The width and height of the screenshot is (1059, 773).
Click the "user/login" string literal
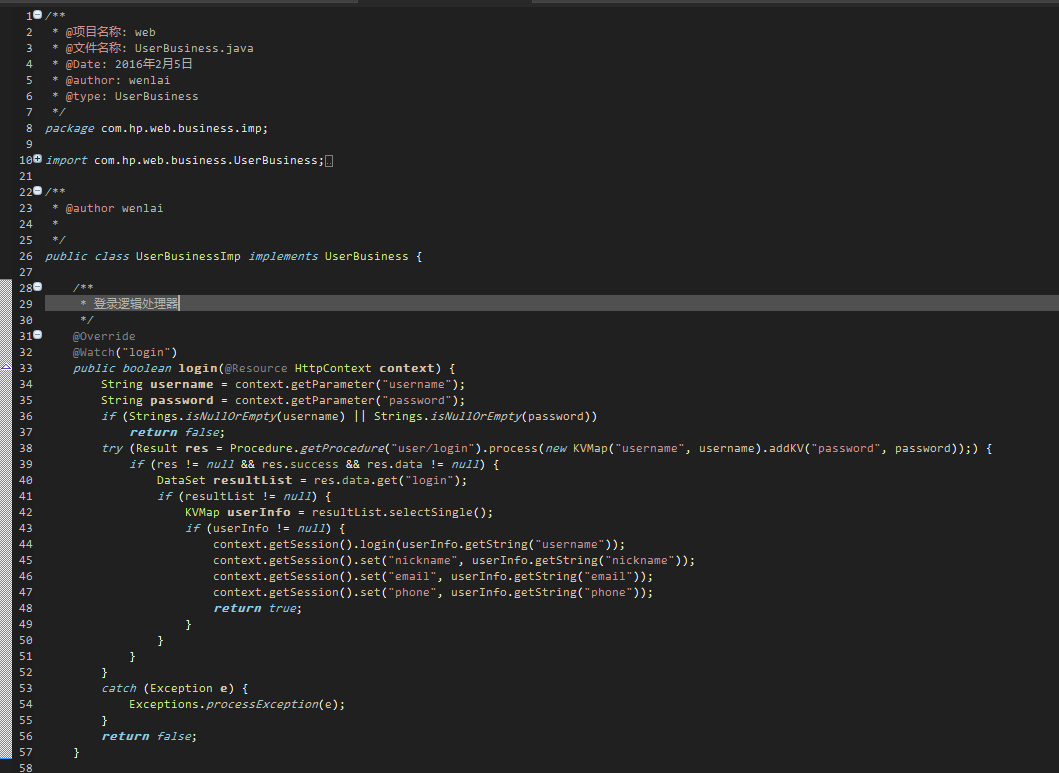pyautogui.click(x=434, y=448)
